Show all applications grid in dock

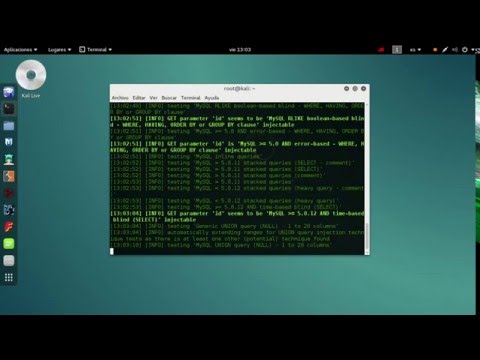click(x=9, y=277)
